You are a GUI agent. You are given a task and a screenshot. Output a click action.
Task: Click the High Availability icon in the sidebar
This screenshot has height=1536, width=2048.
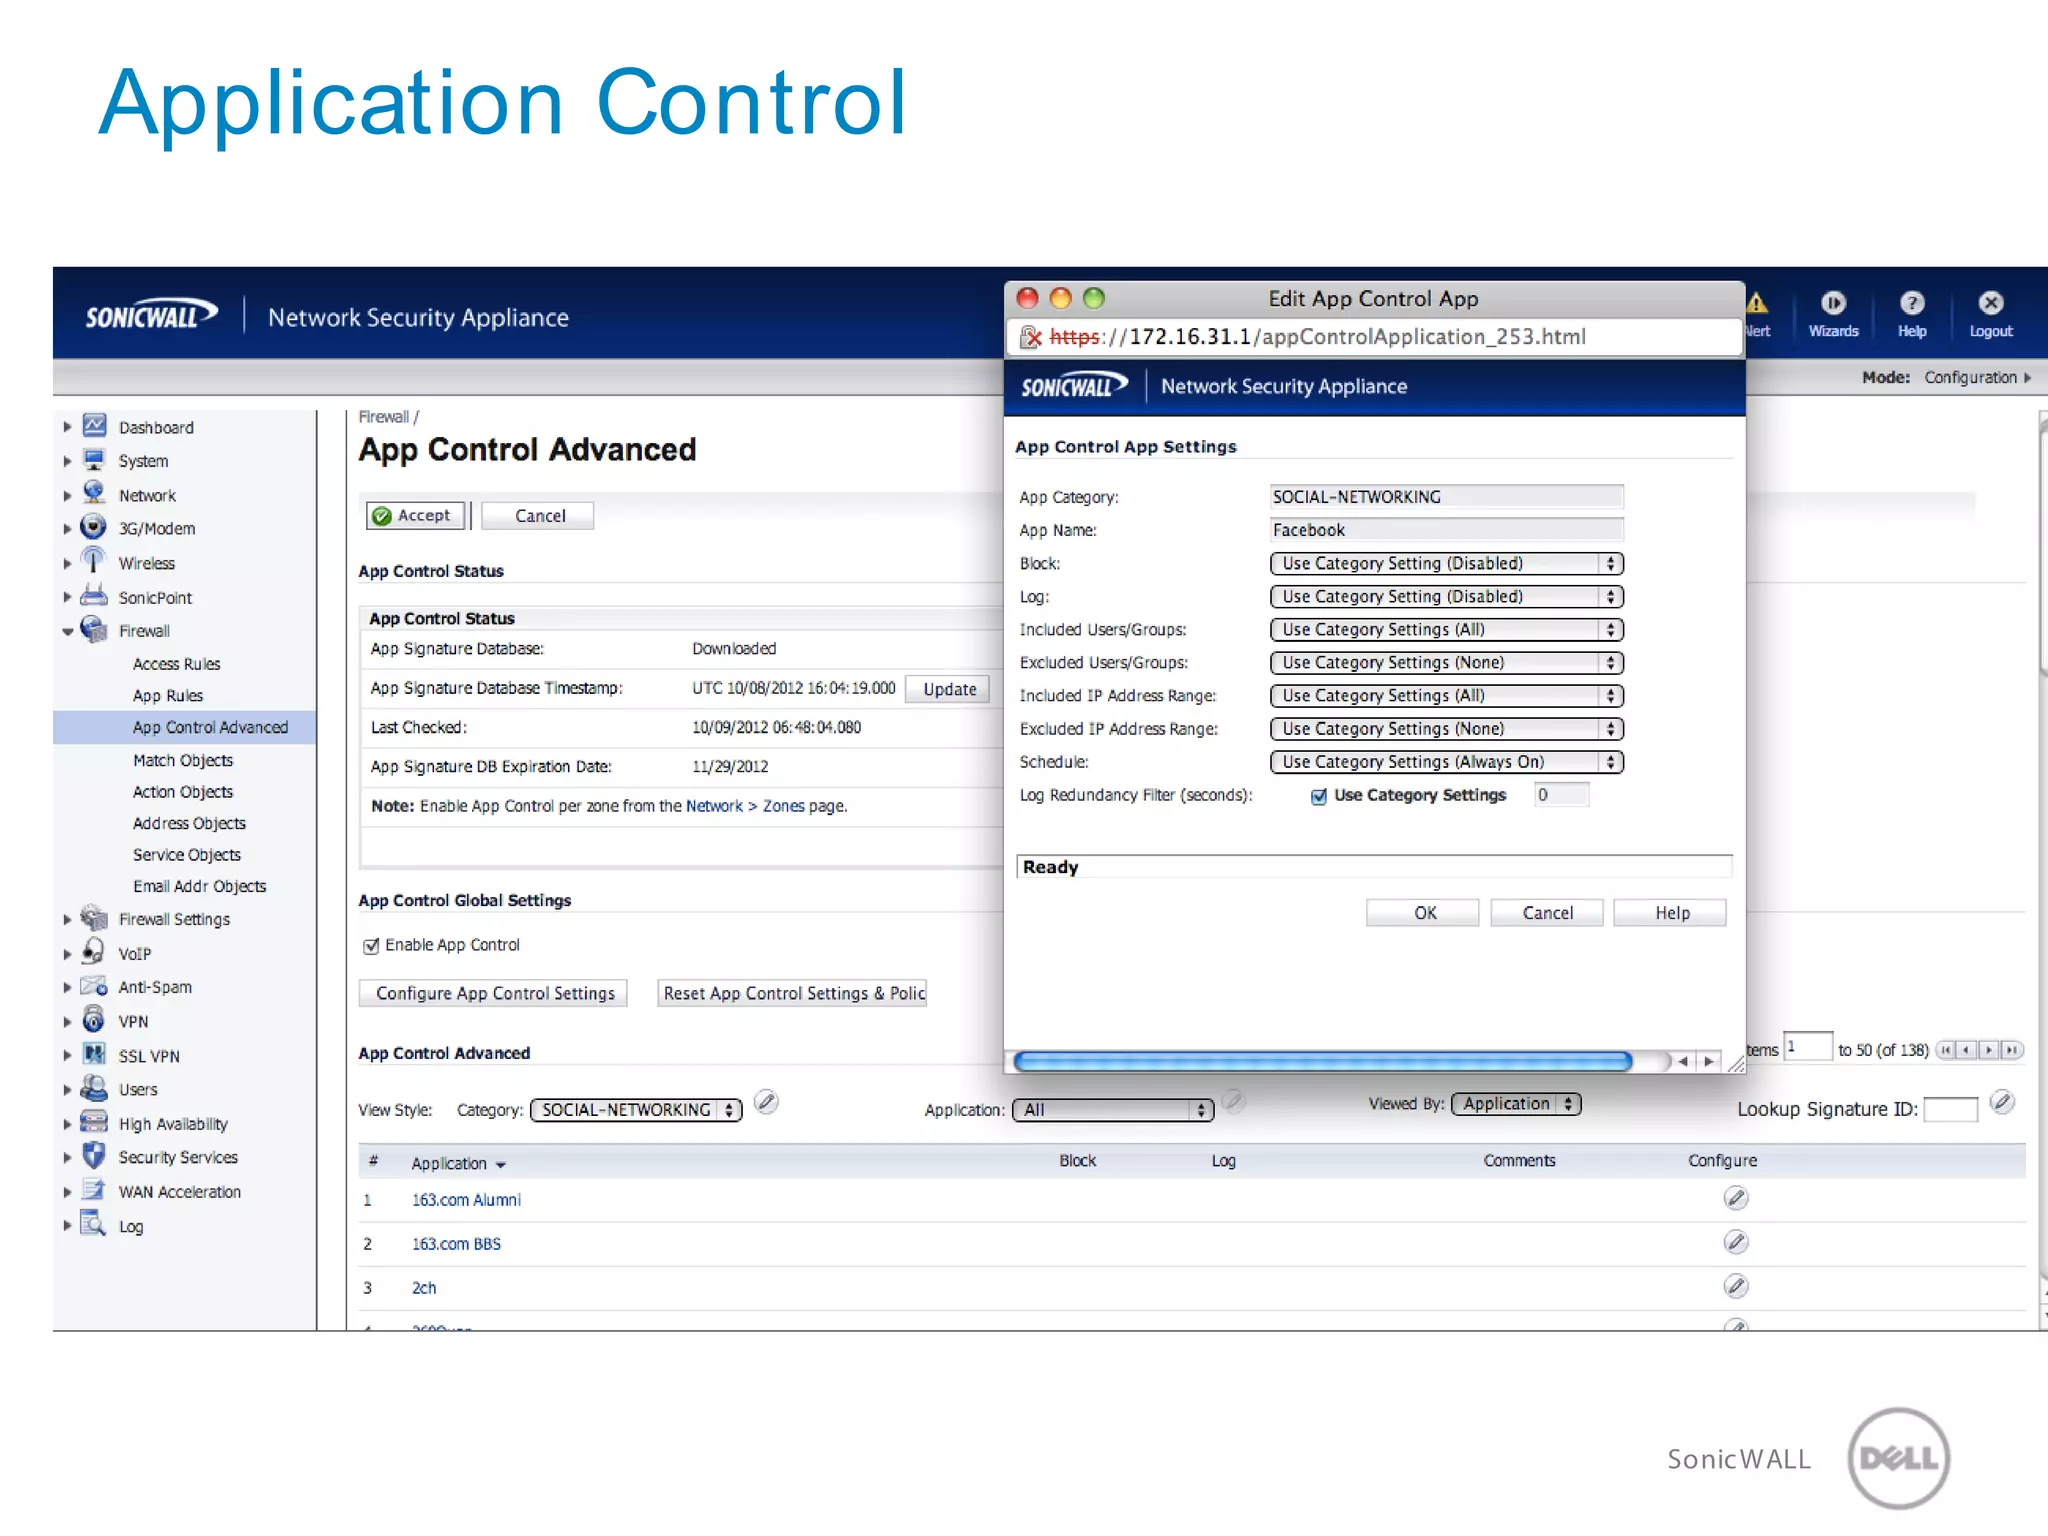point(94,1122)
